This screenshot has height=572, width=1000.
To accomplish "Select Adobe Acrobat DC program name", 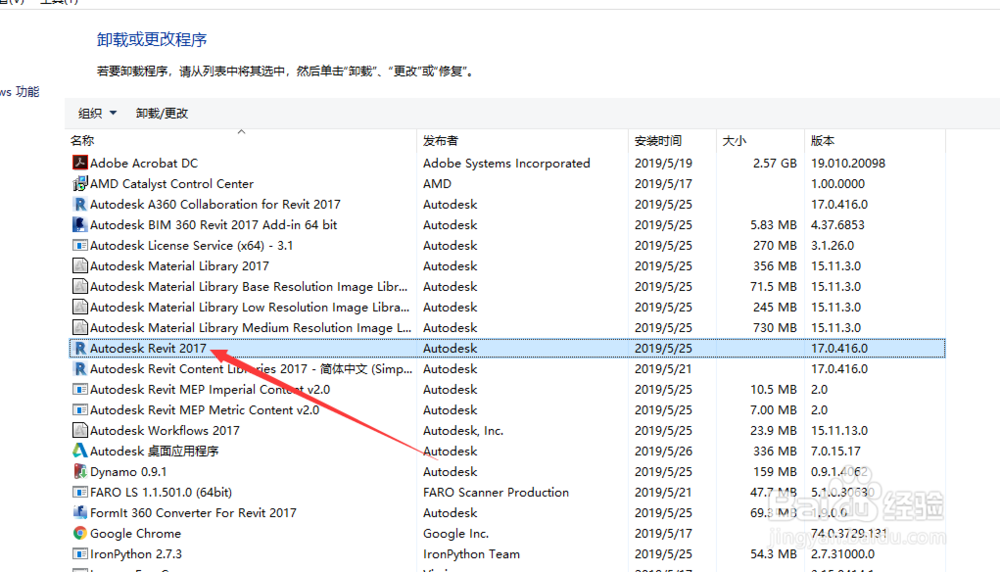I will 143,163.
